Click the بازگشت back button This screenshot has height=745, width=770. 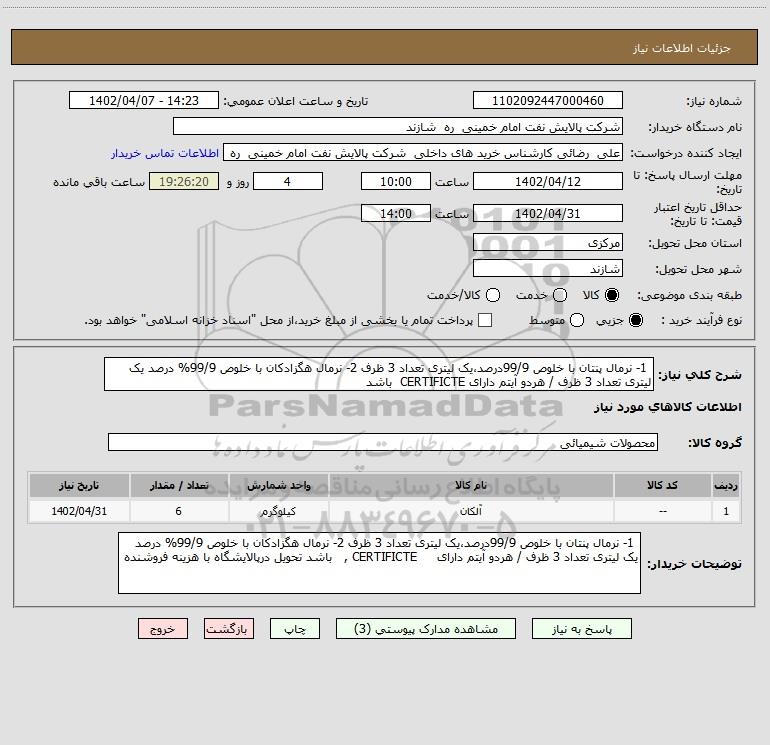click(x=229, y=629)
